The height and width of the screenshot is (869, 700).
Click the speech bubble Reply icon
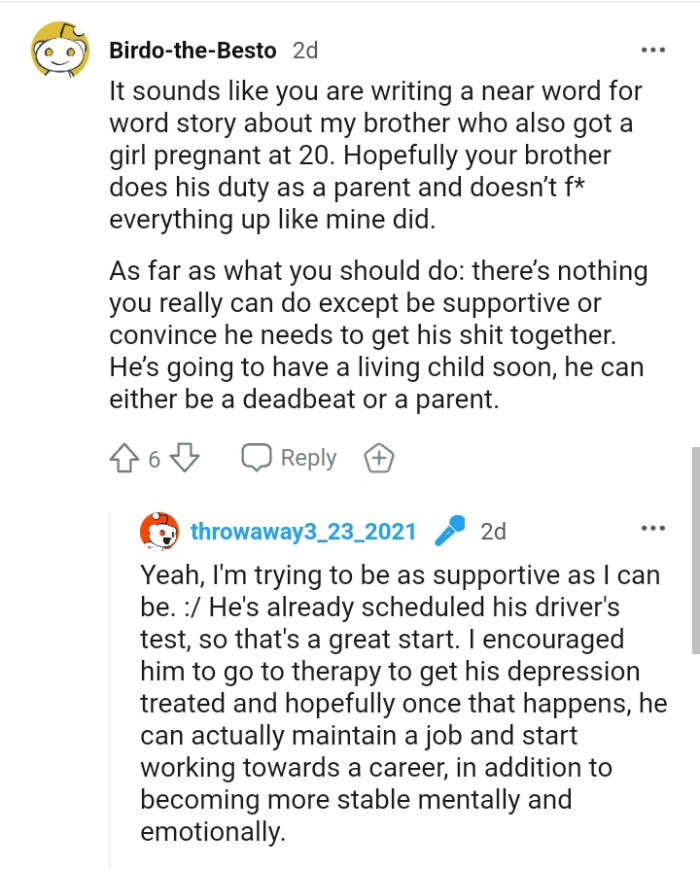pos(258,457)
